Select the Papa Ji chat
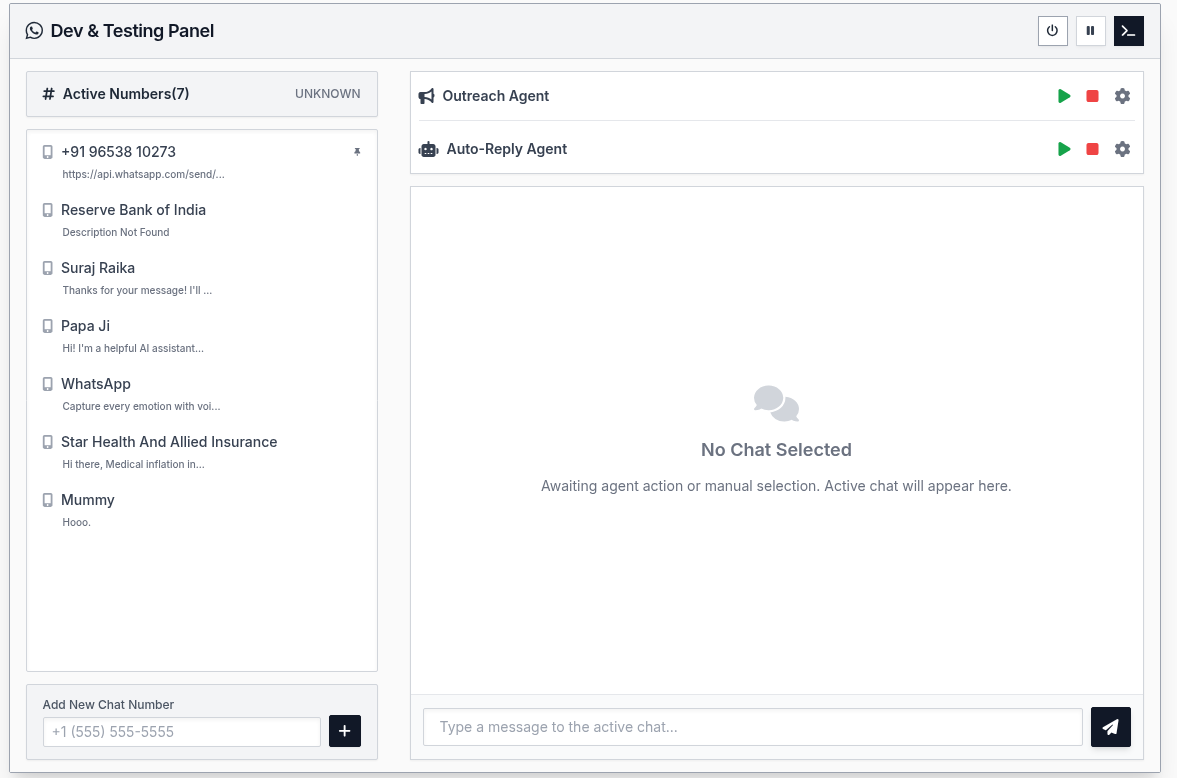 (85, 326)
